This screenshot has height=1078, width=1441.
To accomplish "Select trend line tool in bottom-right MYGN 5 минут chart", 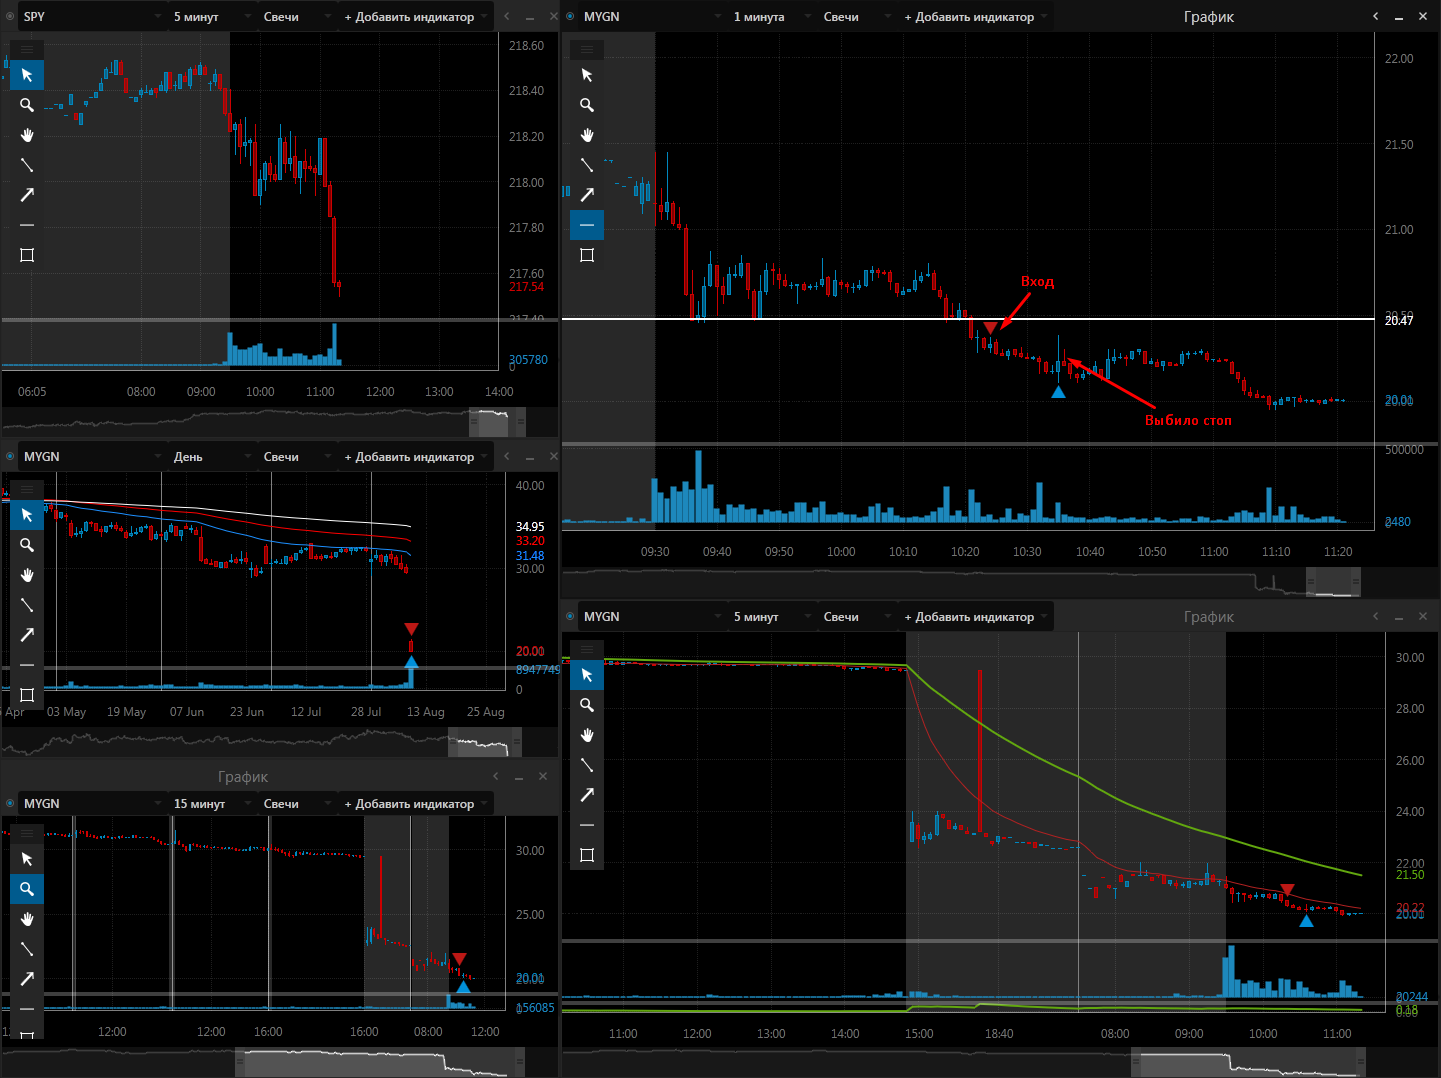I will pos(587,765).
